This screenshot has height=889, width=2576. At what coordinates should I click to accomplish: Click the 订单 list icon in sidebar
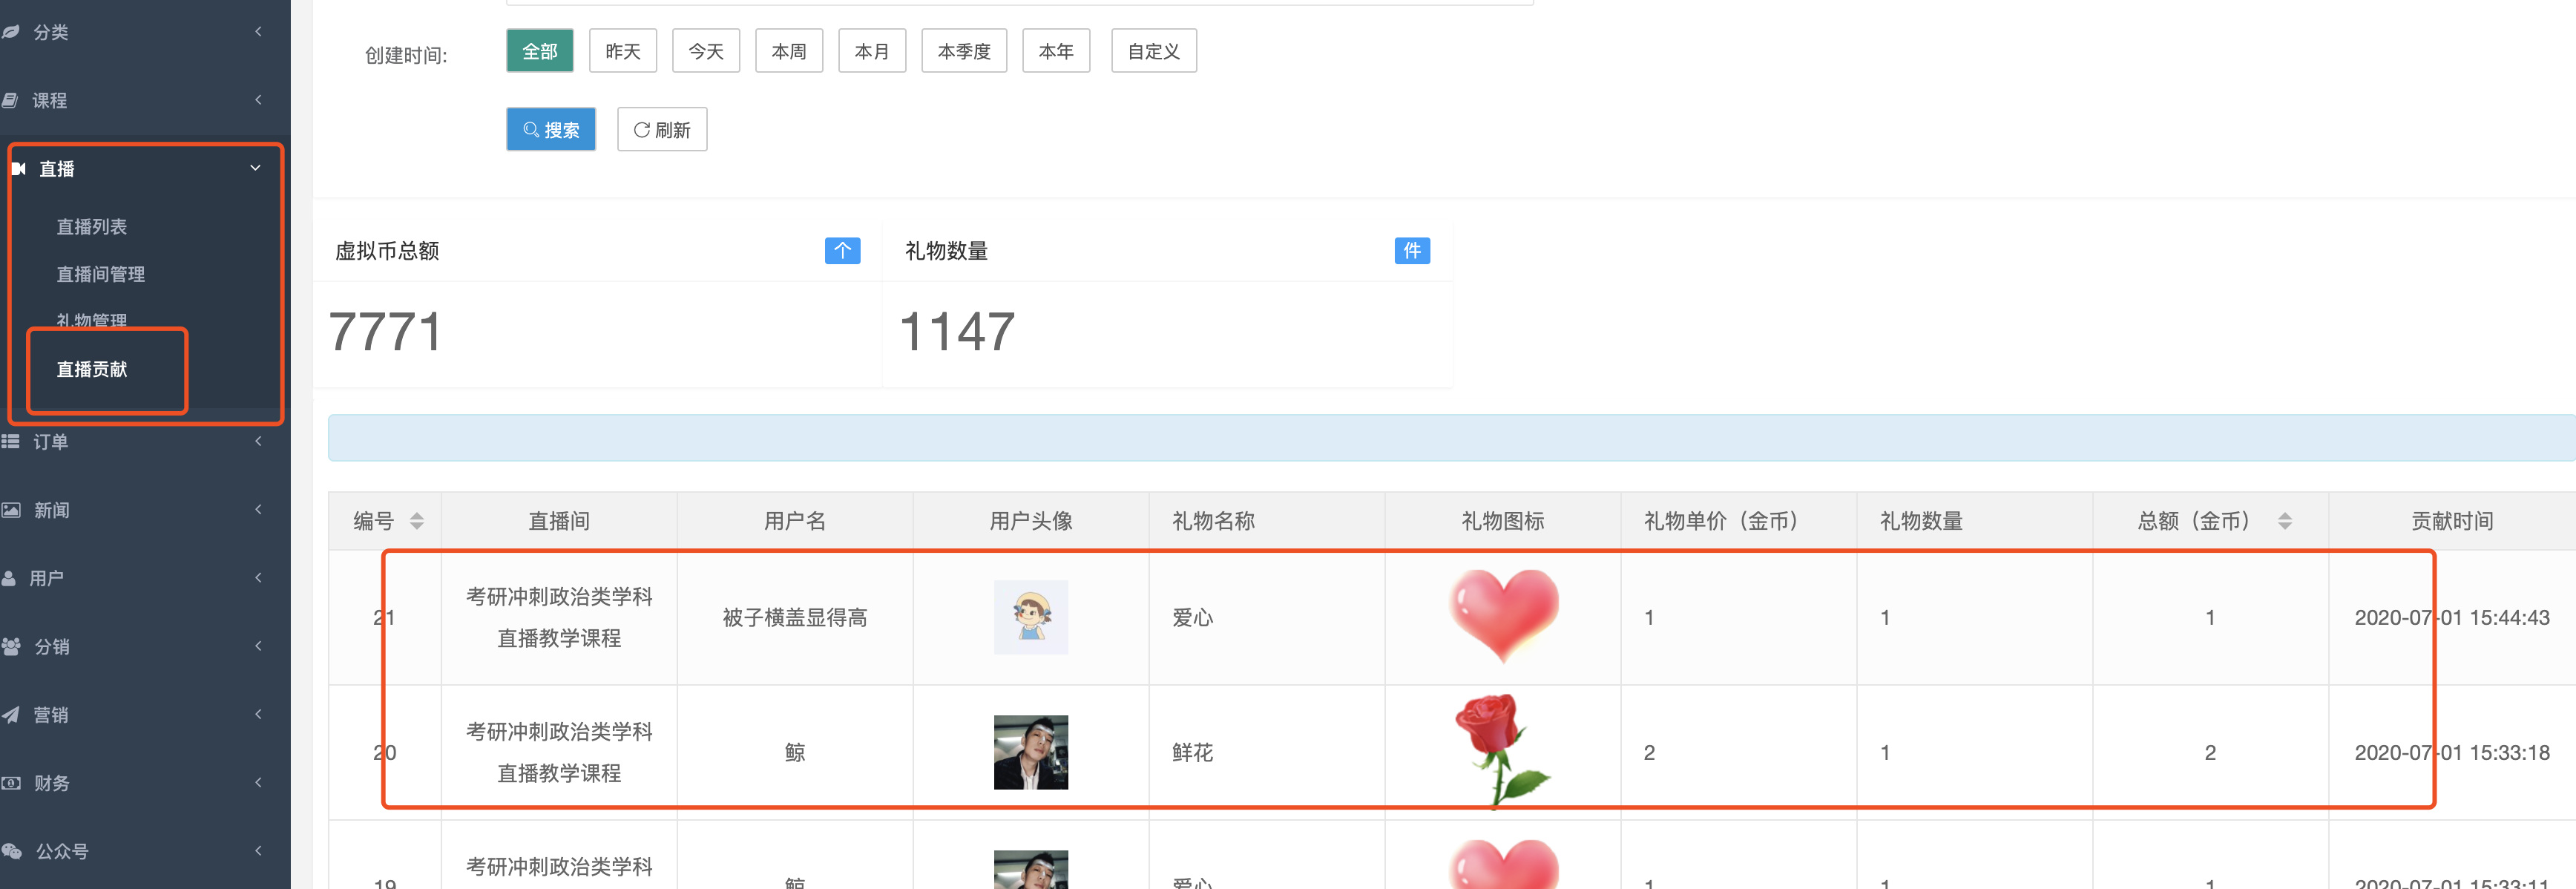[11, 441]
